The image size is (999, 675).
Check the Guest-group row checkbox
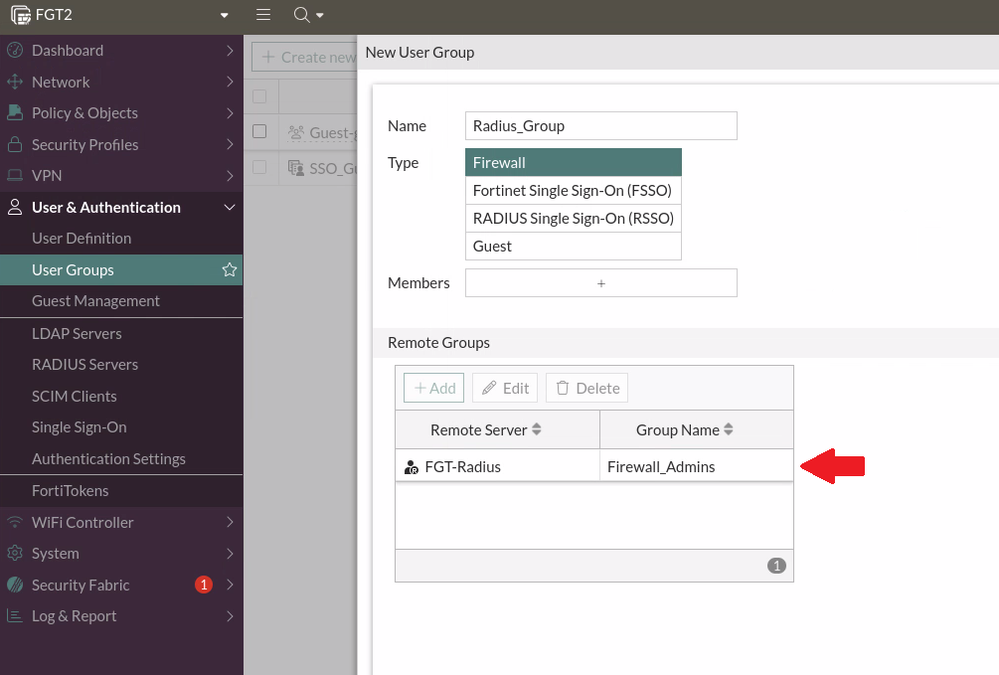click(260, 131)
